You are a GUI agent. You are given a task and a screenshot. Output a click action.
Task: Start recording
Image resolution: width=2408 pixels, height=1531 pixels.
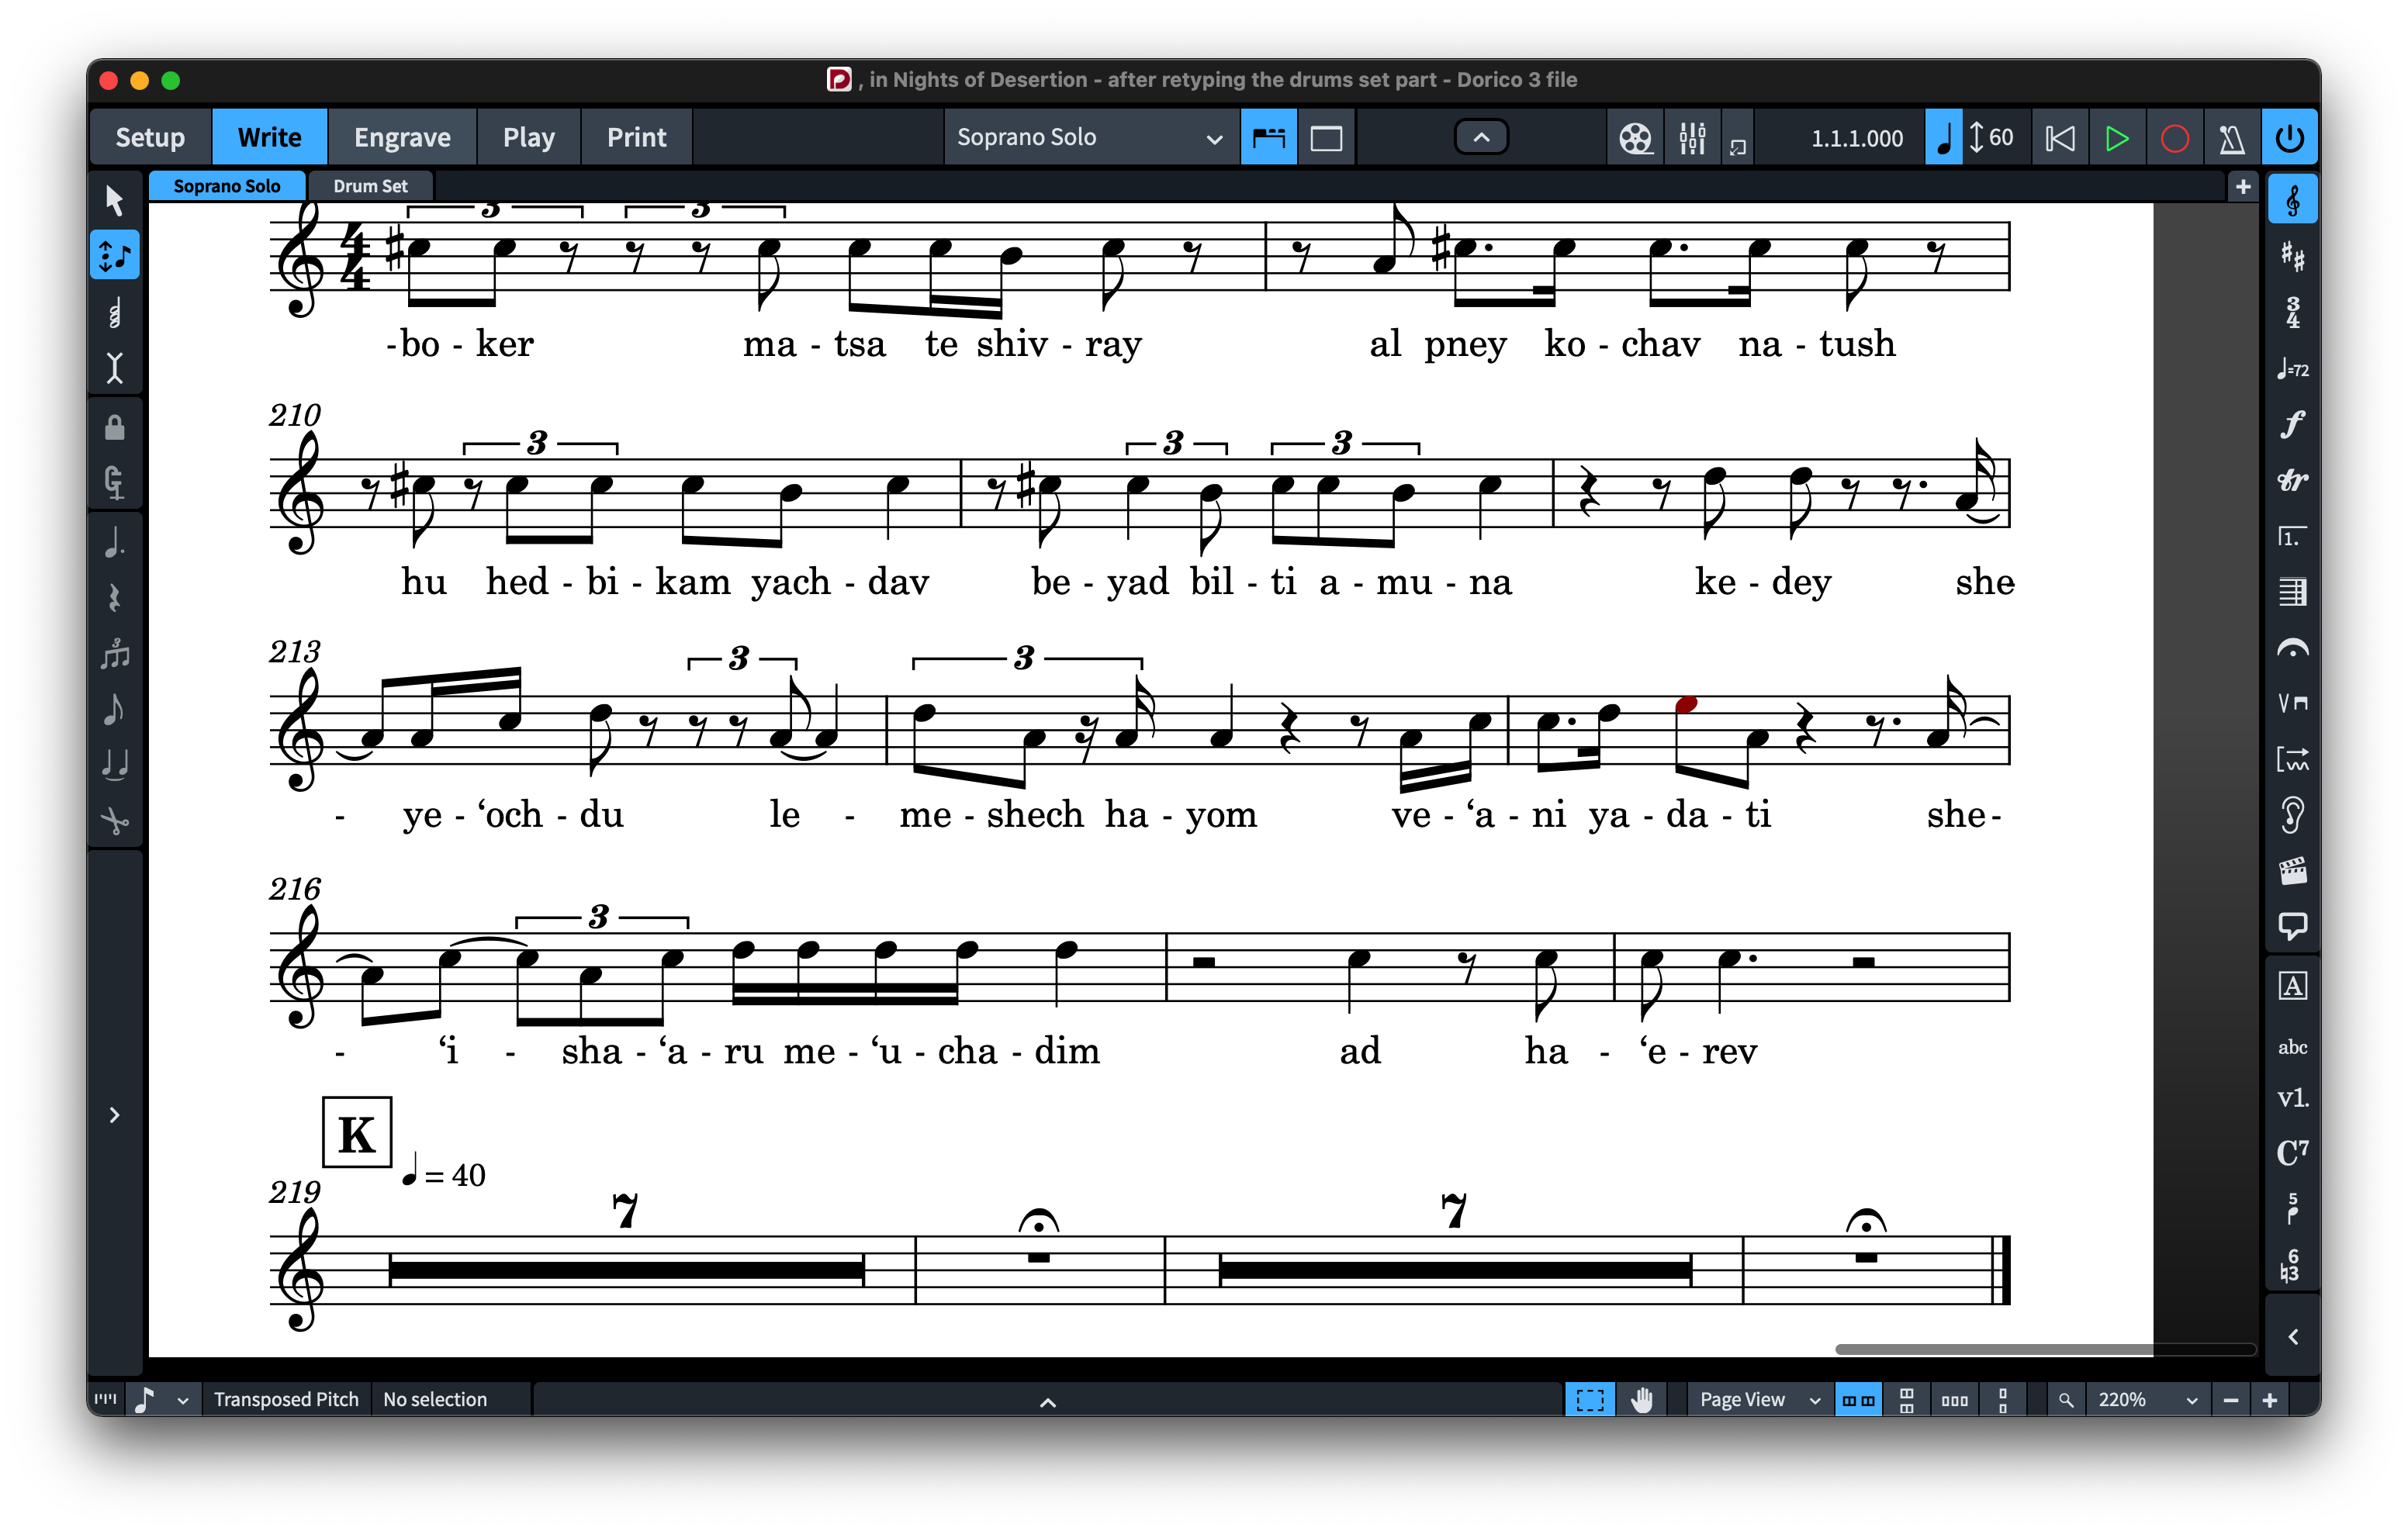pos(2174,137)
